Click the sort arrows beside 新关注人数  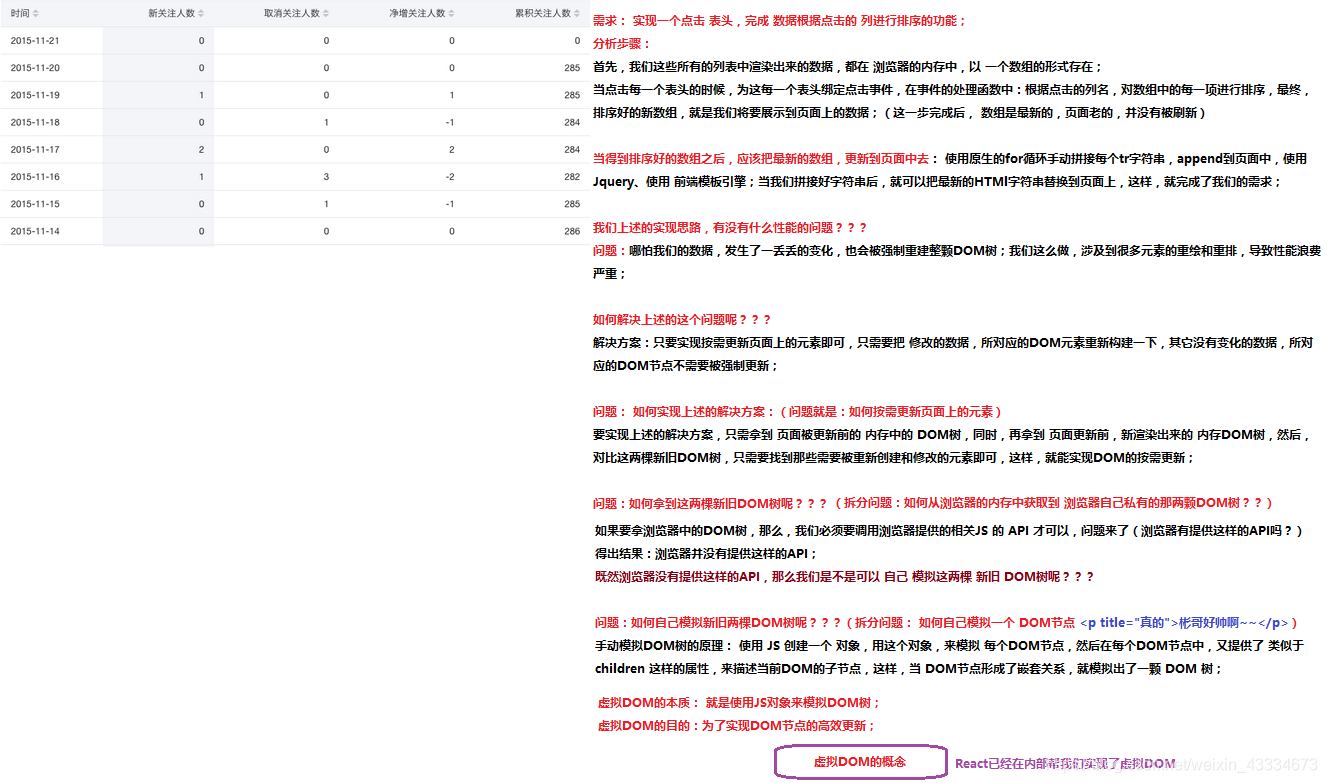point(201,14)
